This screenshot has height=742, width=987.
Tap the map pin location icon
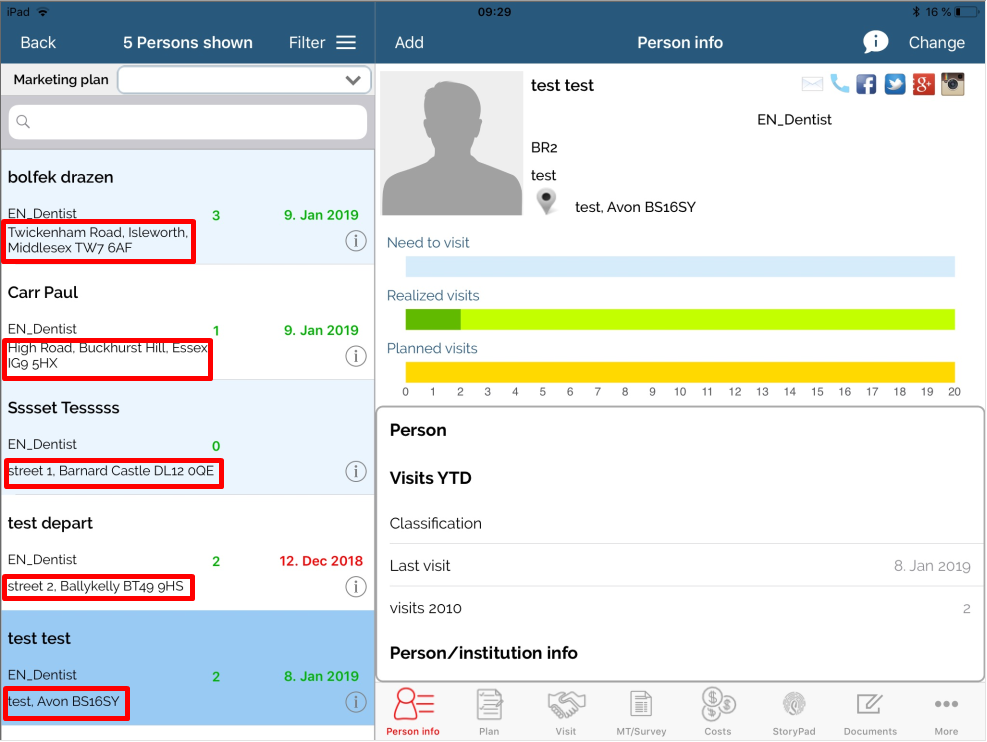pos(545,202)
